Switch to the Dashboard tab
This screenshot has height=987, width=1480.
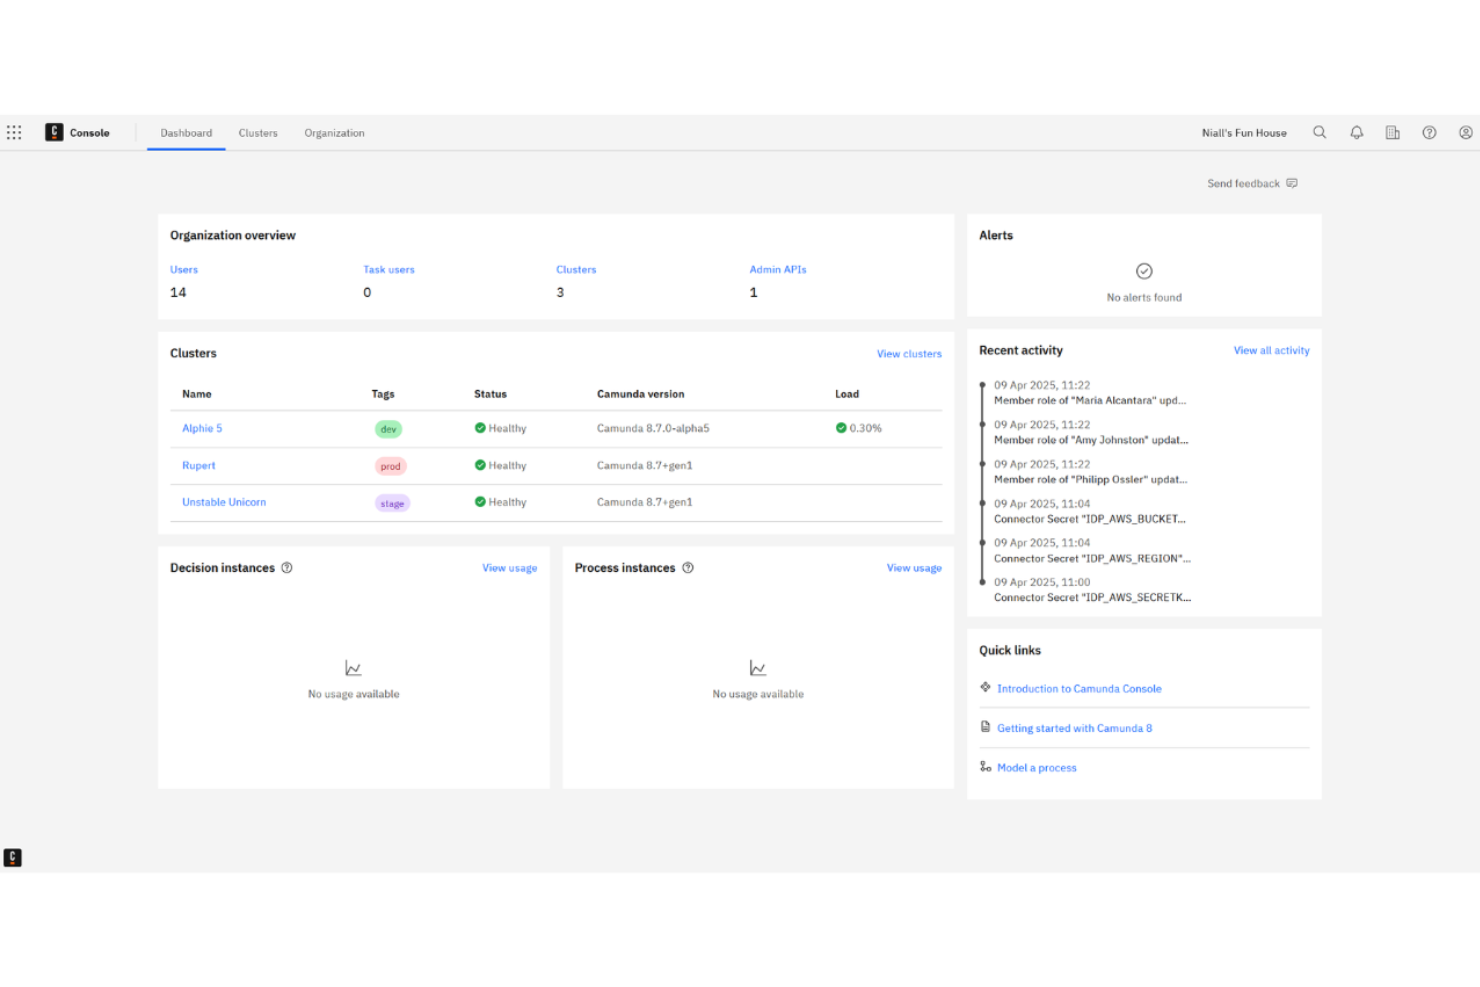point(186,133)
